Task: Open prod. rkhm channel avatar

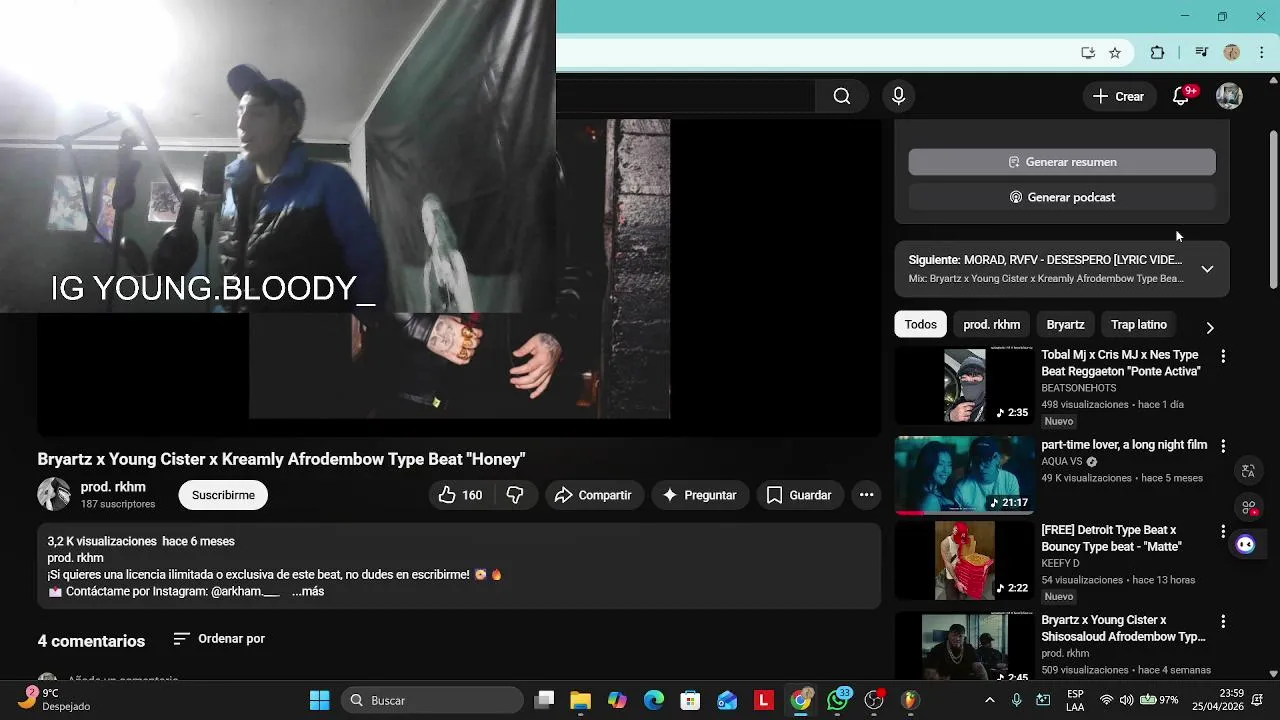Action: click(x=54, y=494)
